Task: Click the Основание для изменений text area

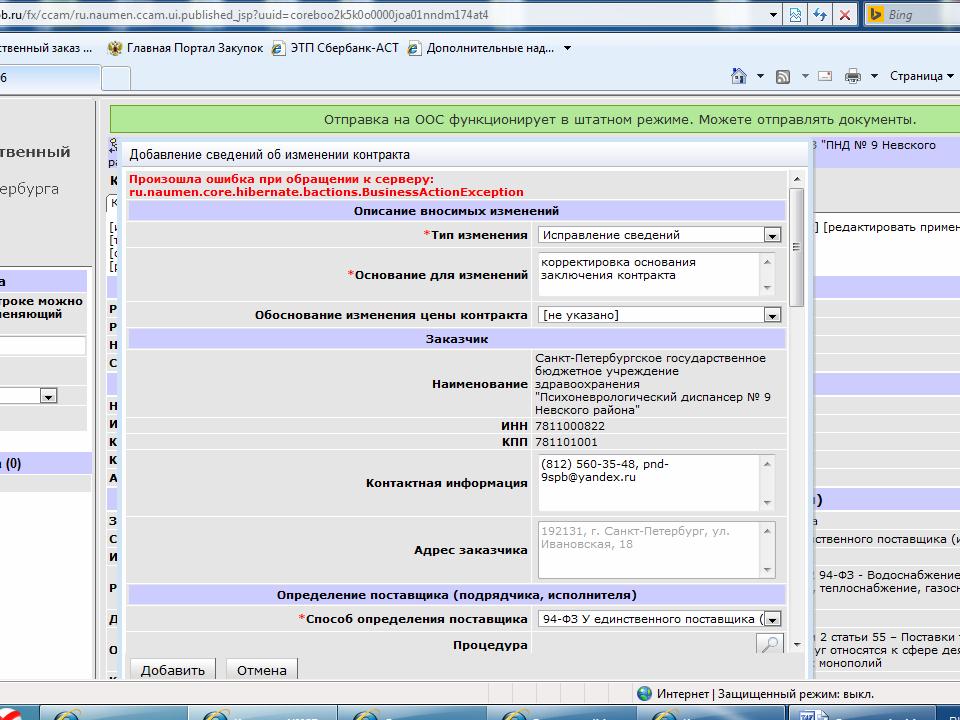Action: 648,274
